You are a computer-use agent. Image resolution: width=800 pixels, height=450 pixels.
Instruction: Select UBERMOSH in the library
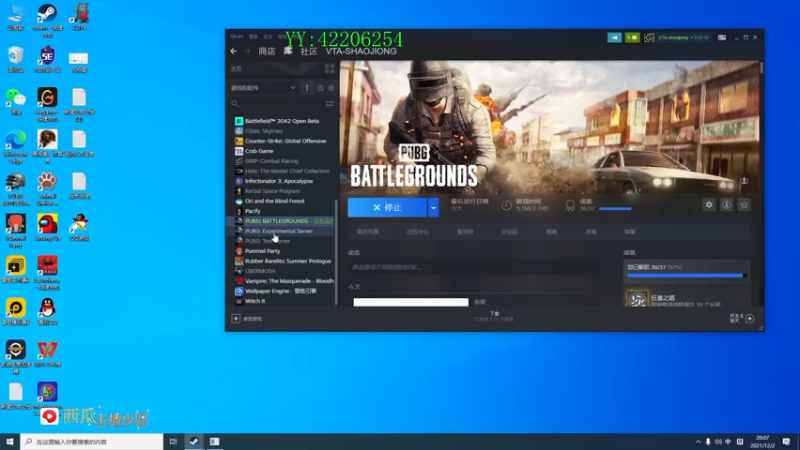(260, 271)
